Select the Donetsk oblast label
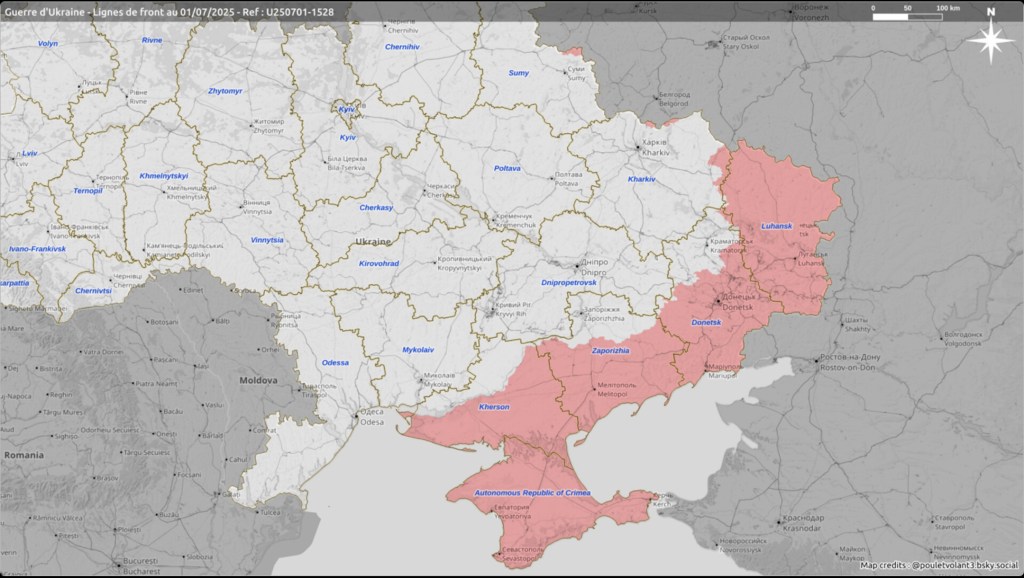This screenshot has height=578, width=1024. tap(706, 323)
